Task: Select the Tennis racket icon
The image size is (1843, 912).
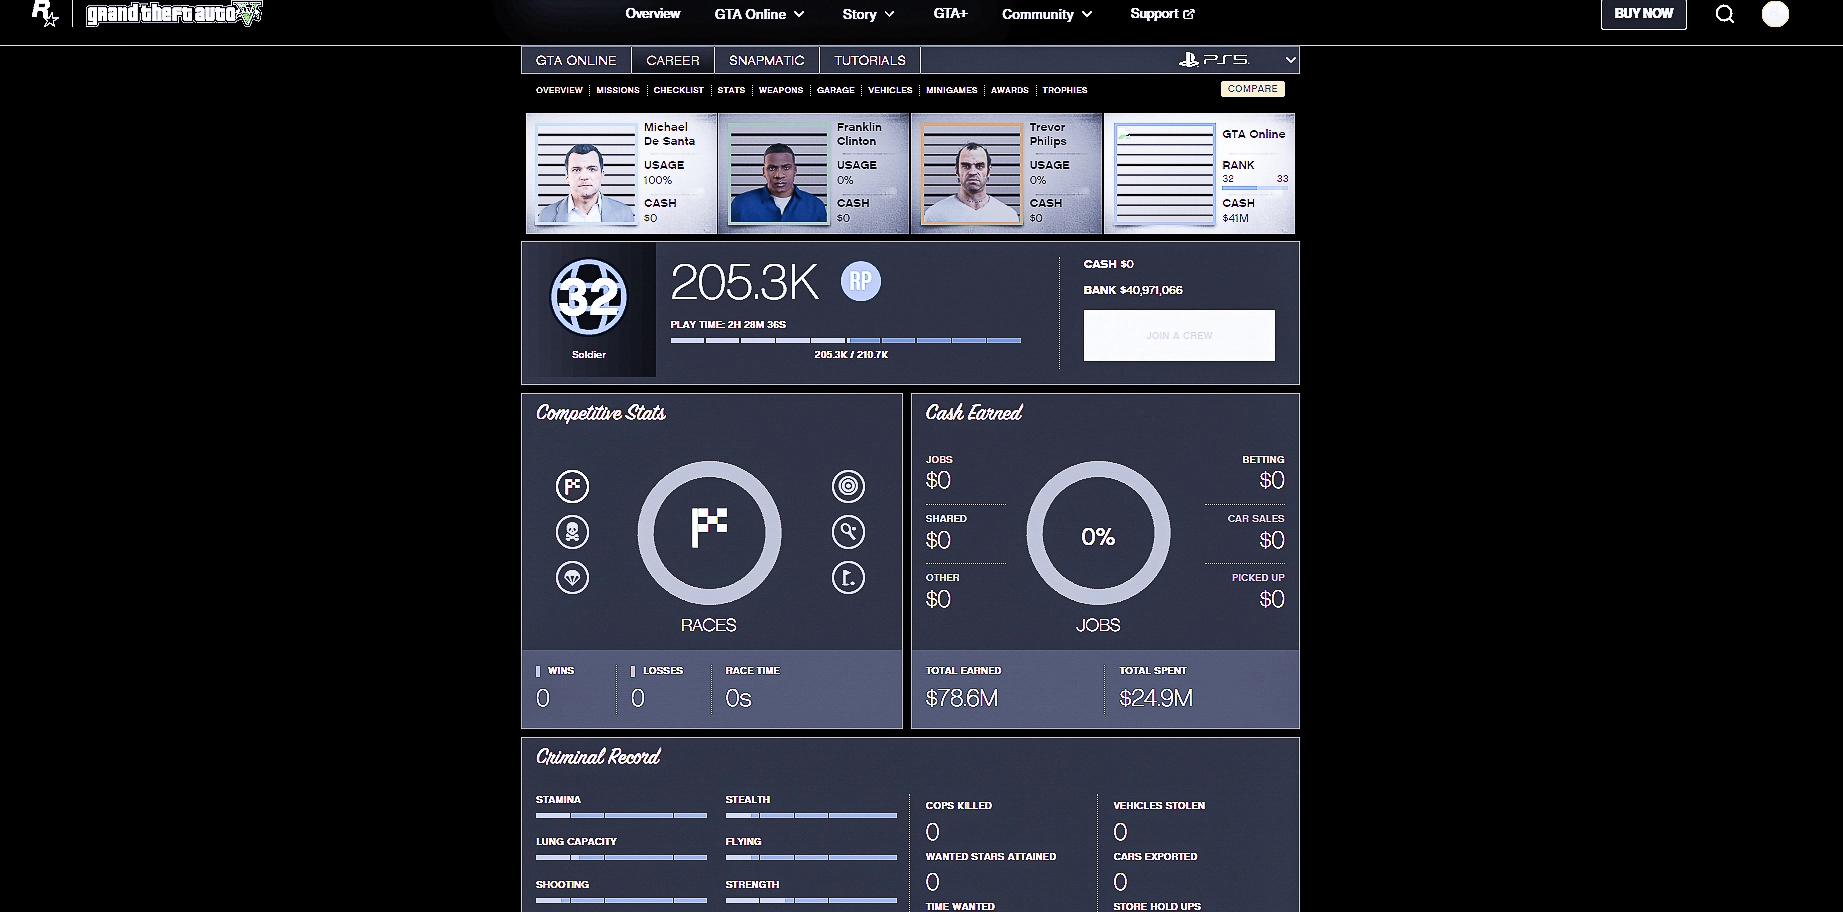Action: coord(848,532)
